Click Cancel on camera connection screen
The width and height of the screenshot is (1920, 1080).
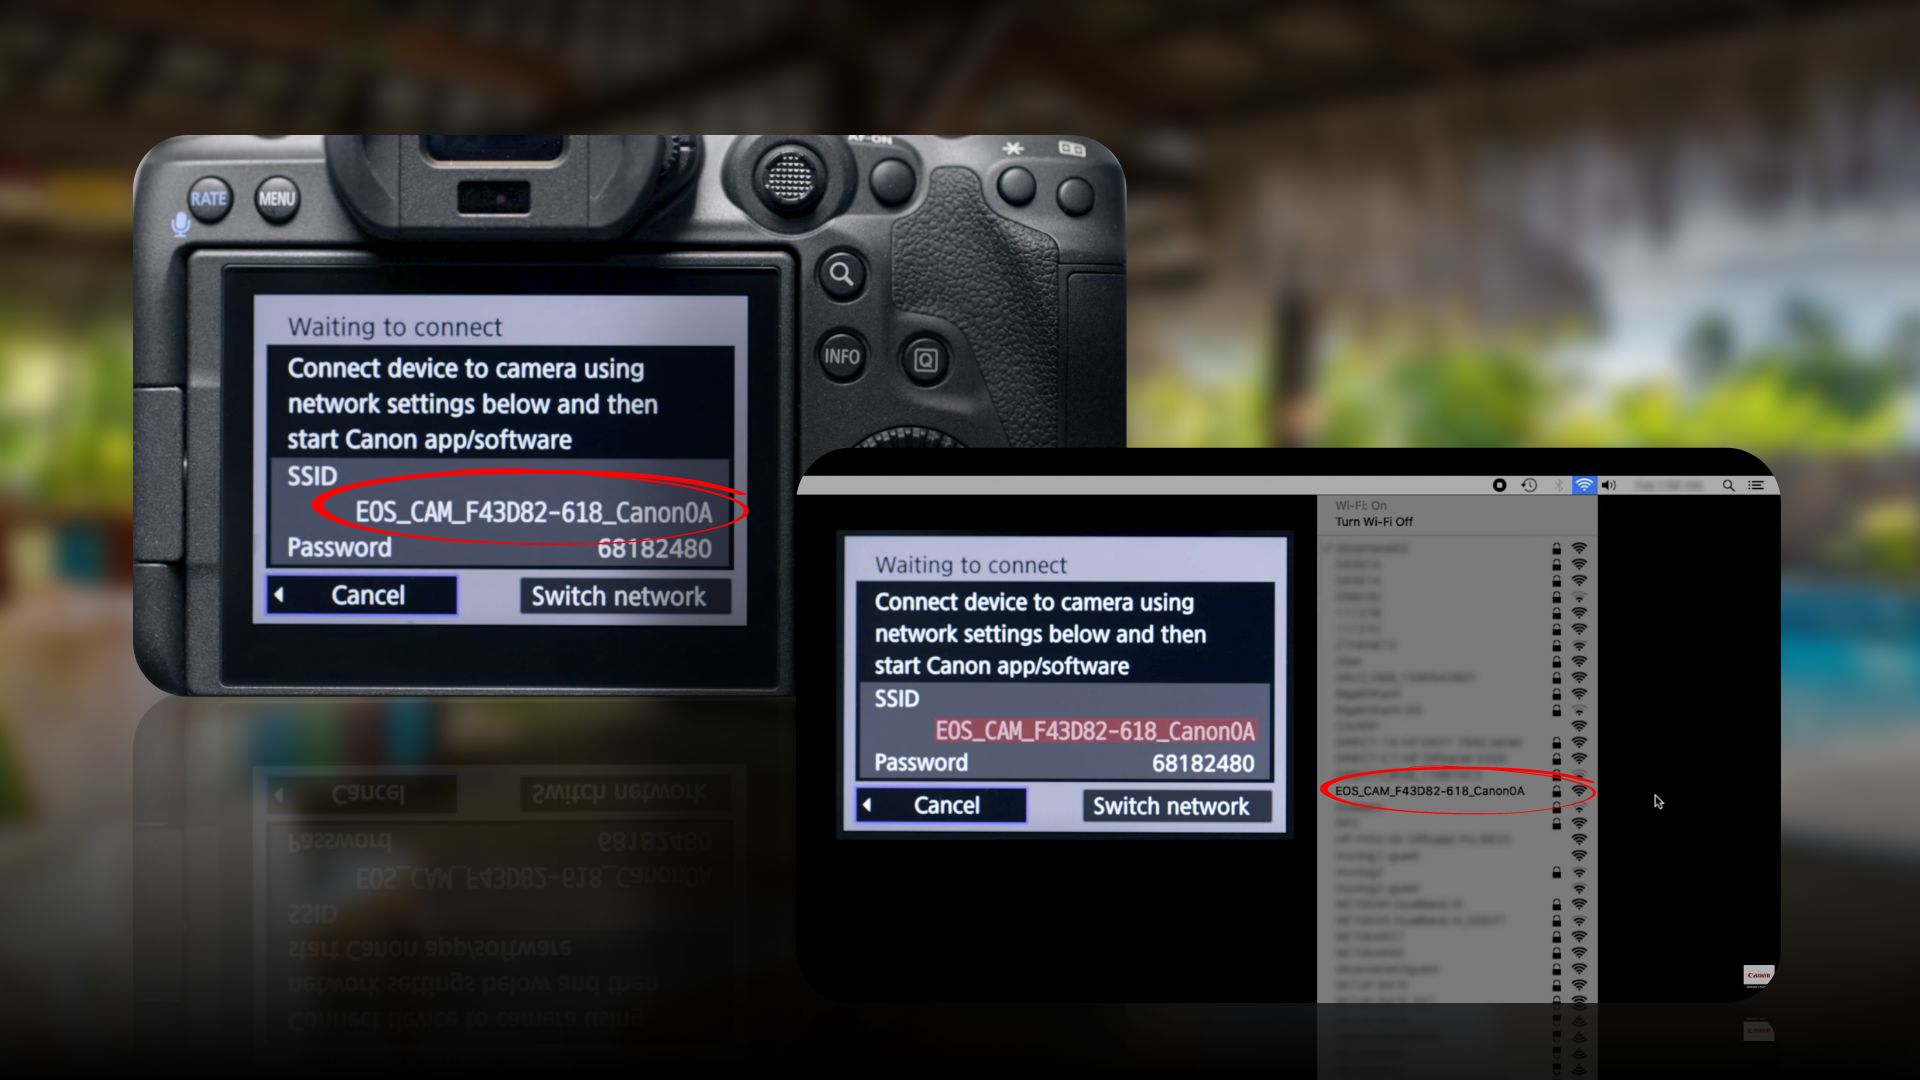click(365, 595)
